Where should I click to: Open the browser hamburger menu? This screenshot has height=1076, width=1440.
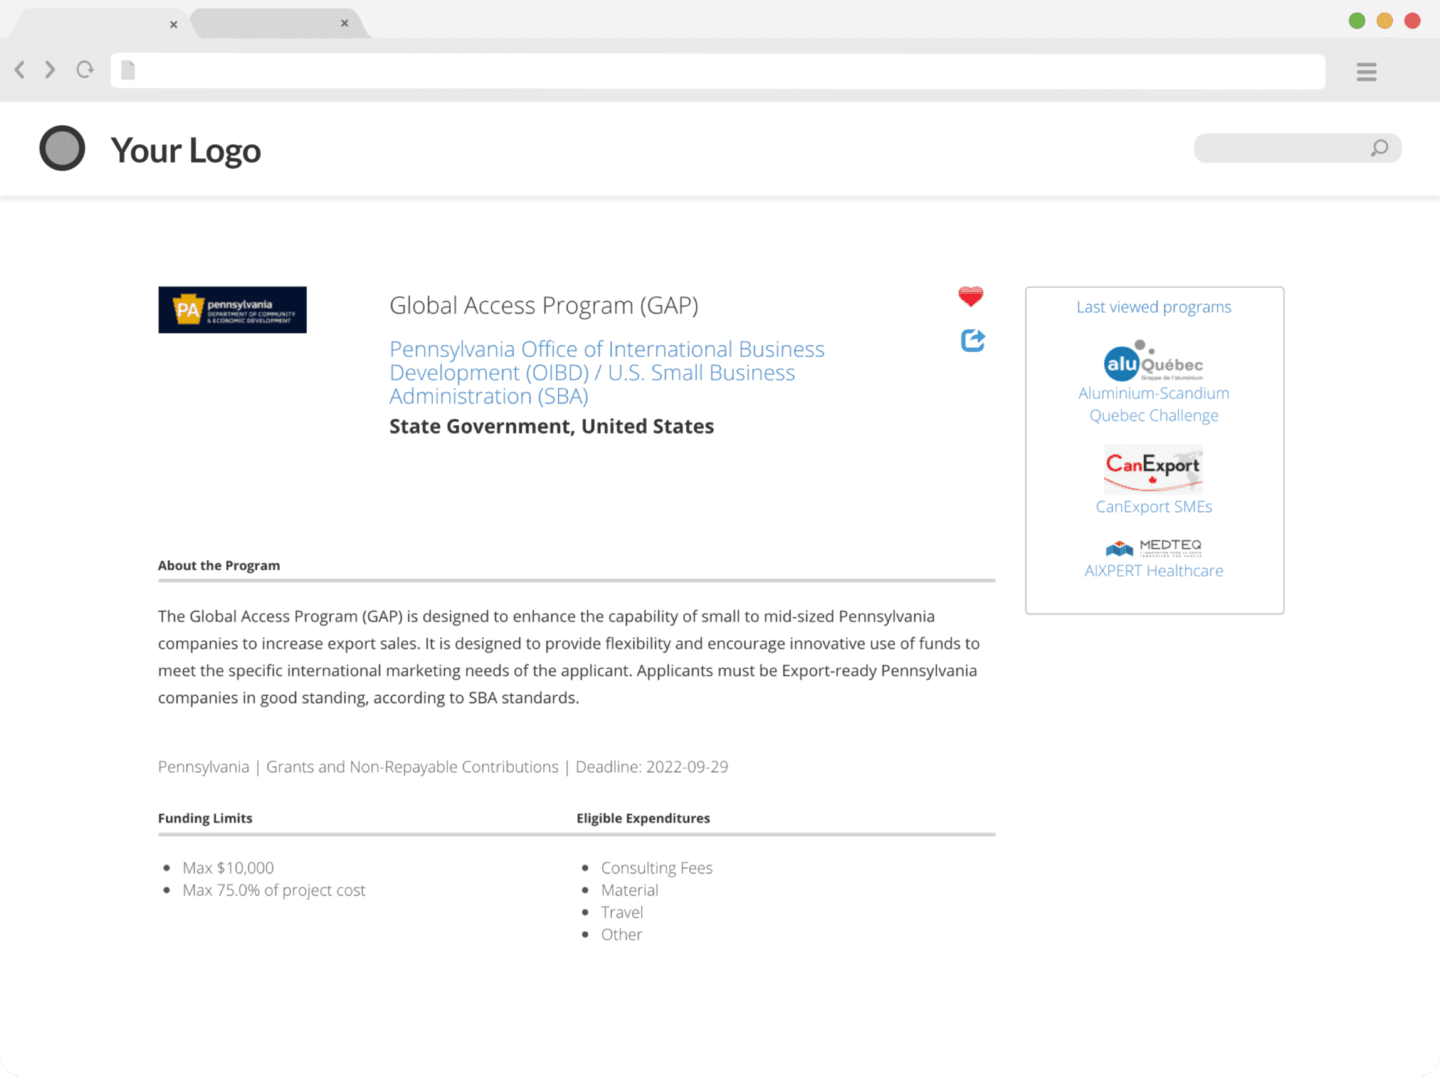(x=1366, y=72)
